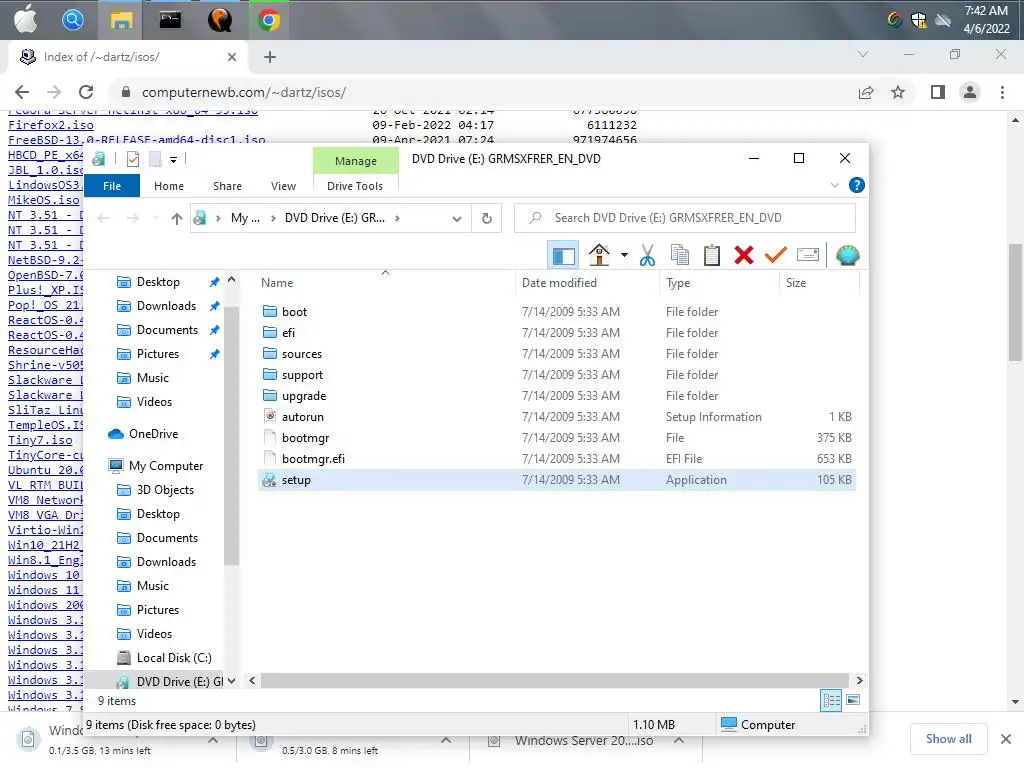The image size is (1024, 768).
Task: Reload the Chrome page
Action: click(x=86, y=92)
